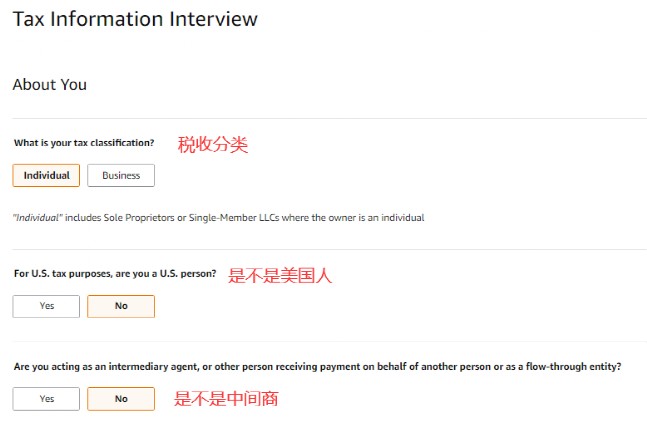Click the Tax Information Interview heading

pos(135,19)
